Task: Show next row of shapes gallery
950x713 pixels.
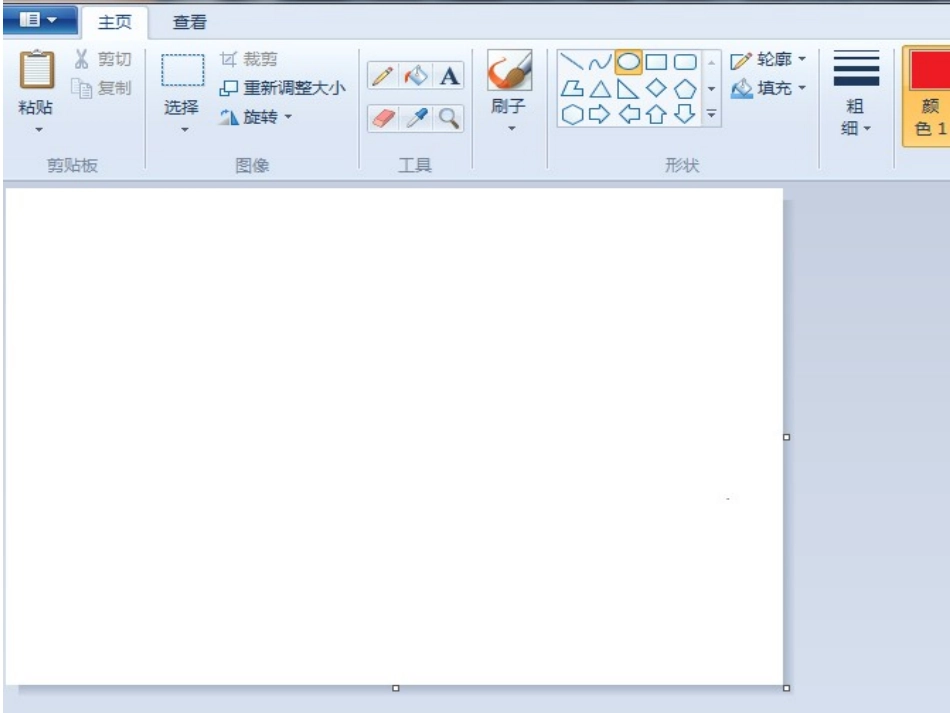Action: coord(711,88)
